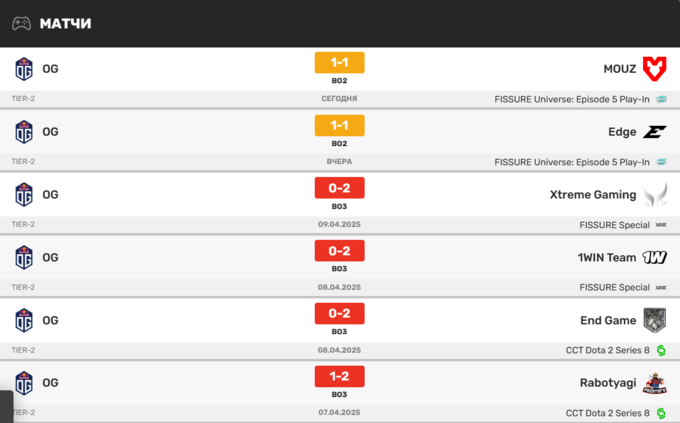Click the gamepad icon beside МАТЧИ

tap(21, 23)
